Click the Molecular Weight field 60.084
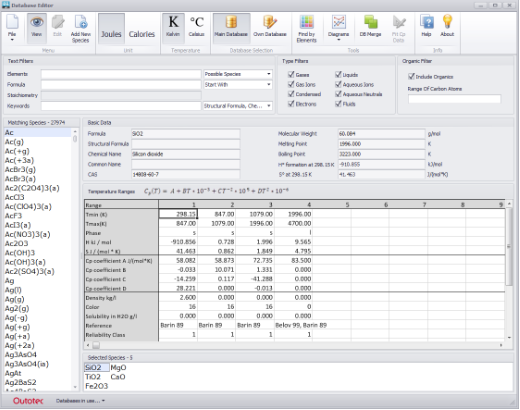 pos(381,134)
